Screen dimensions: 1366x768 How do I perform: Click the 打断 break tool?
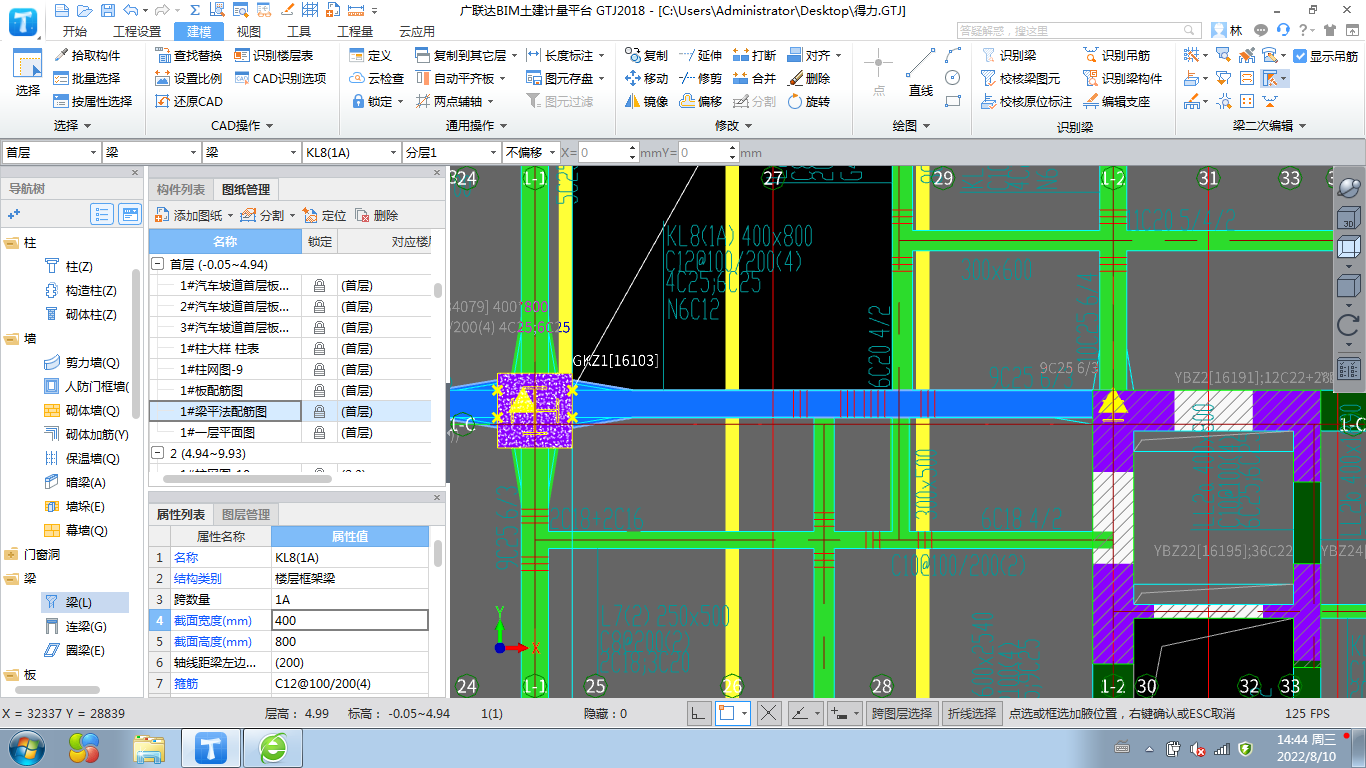point(754,55)
